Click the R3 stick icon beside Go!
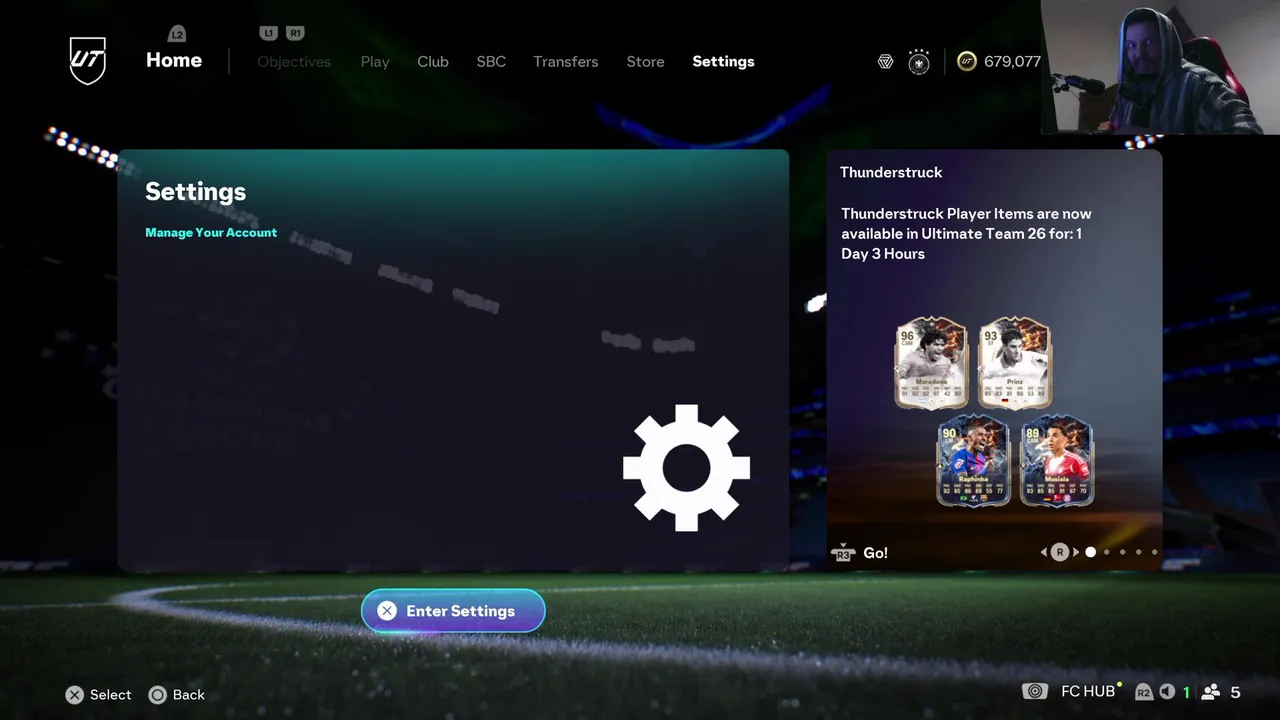The height and width of the screenshot is (720, 1280). 843,553
